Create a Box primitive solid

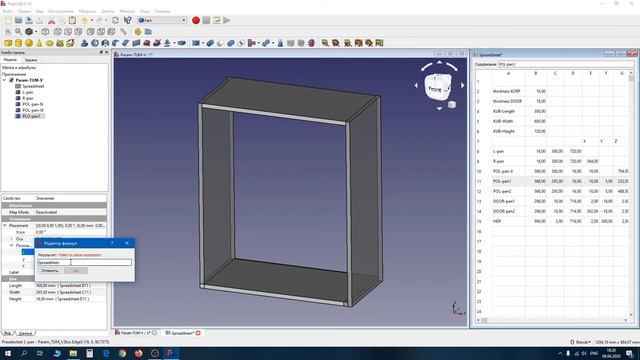coord(8,43)
